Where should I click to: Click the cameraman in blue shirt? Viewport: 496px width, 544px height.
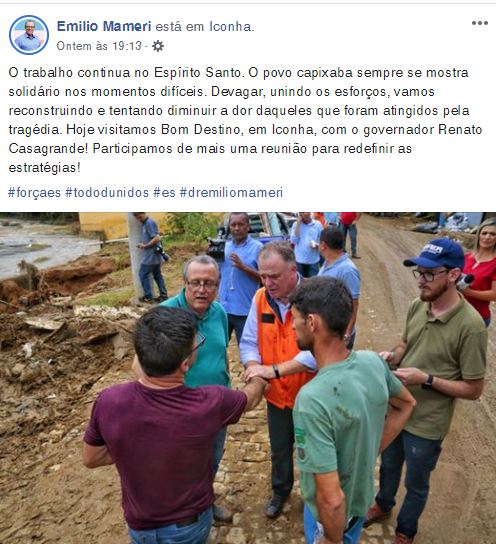(239, 271)
